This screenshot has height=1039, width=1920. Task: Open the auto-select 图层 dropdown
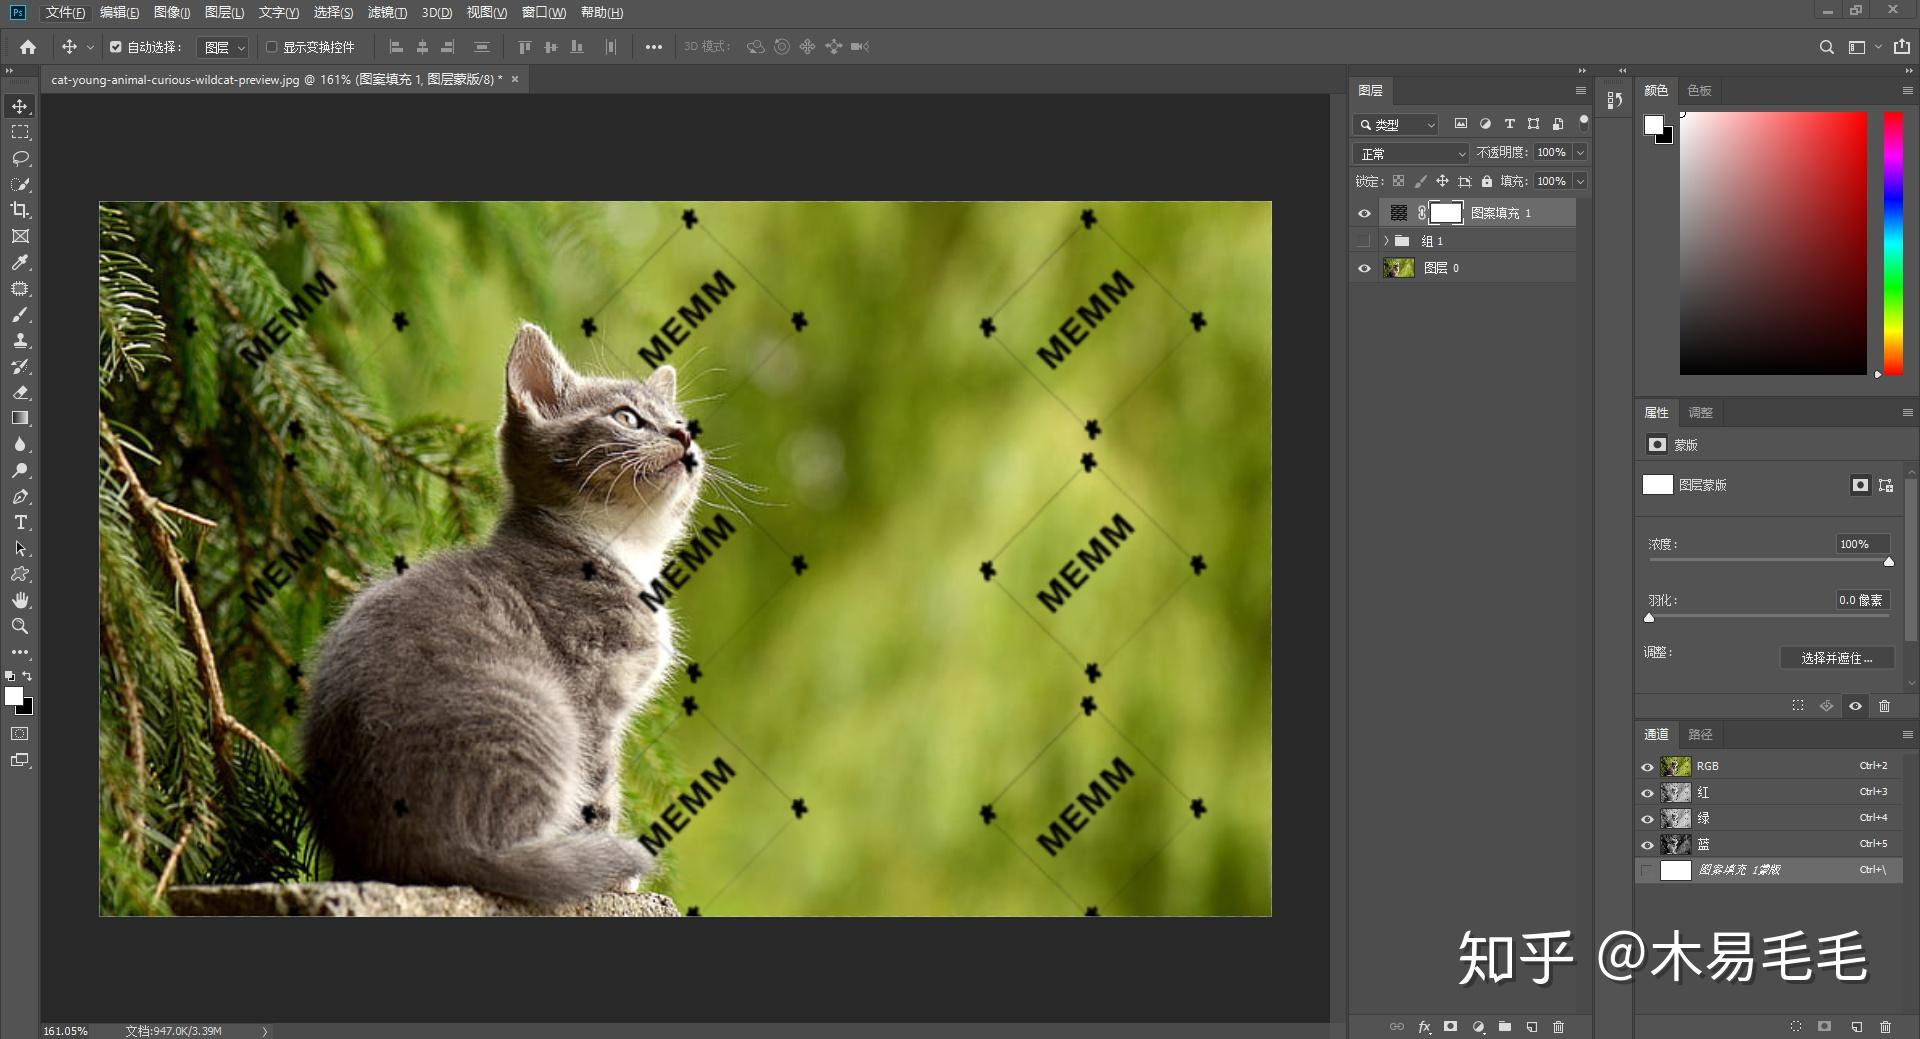click(x=223, y=47)
